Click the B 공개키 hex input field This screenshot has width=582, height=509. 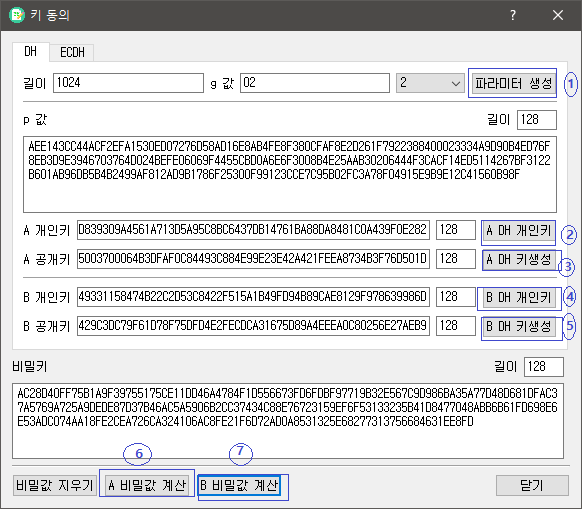[x=253, y=326]
